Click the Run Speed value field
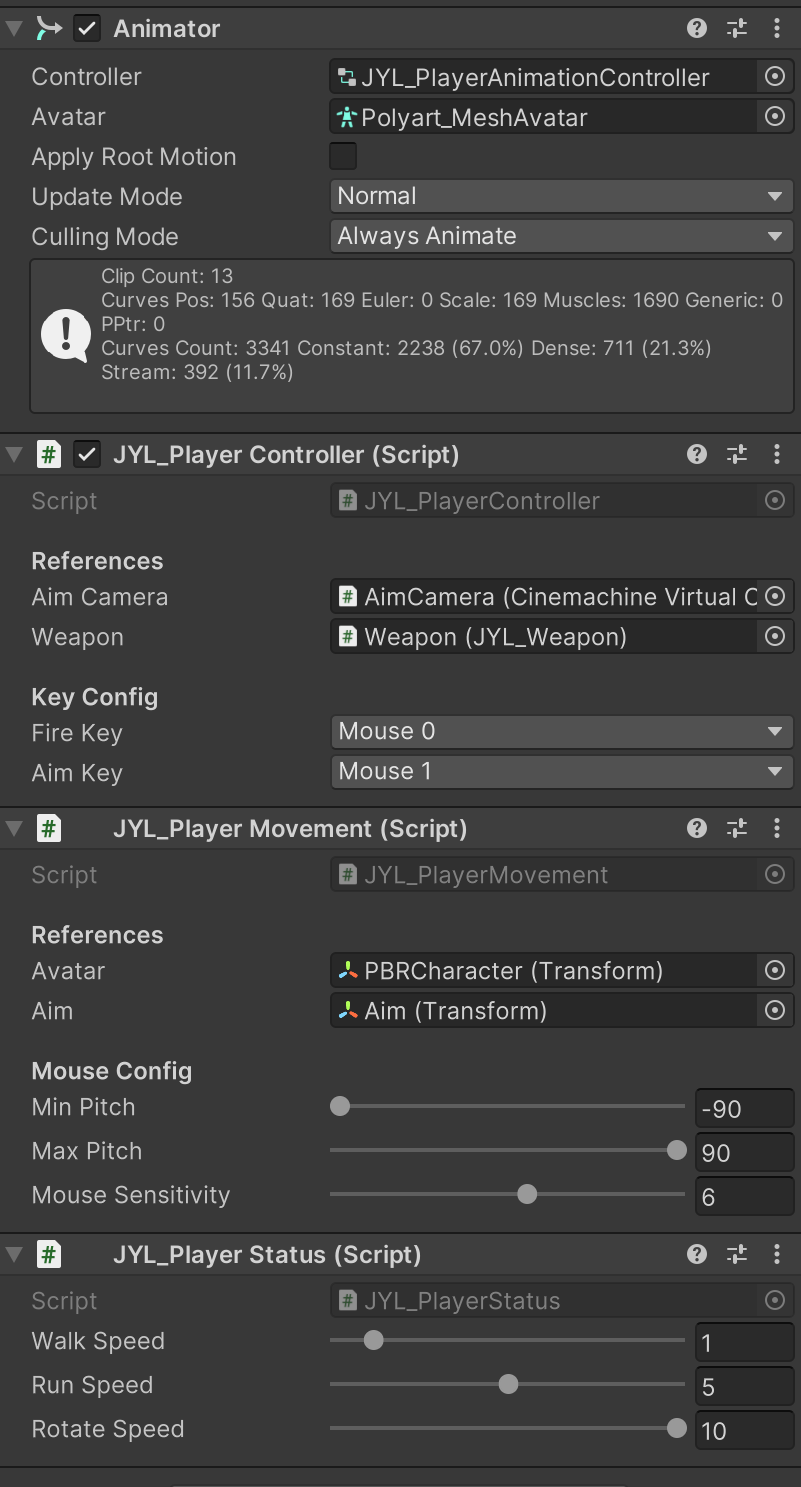 coord(743,1387)
